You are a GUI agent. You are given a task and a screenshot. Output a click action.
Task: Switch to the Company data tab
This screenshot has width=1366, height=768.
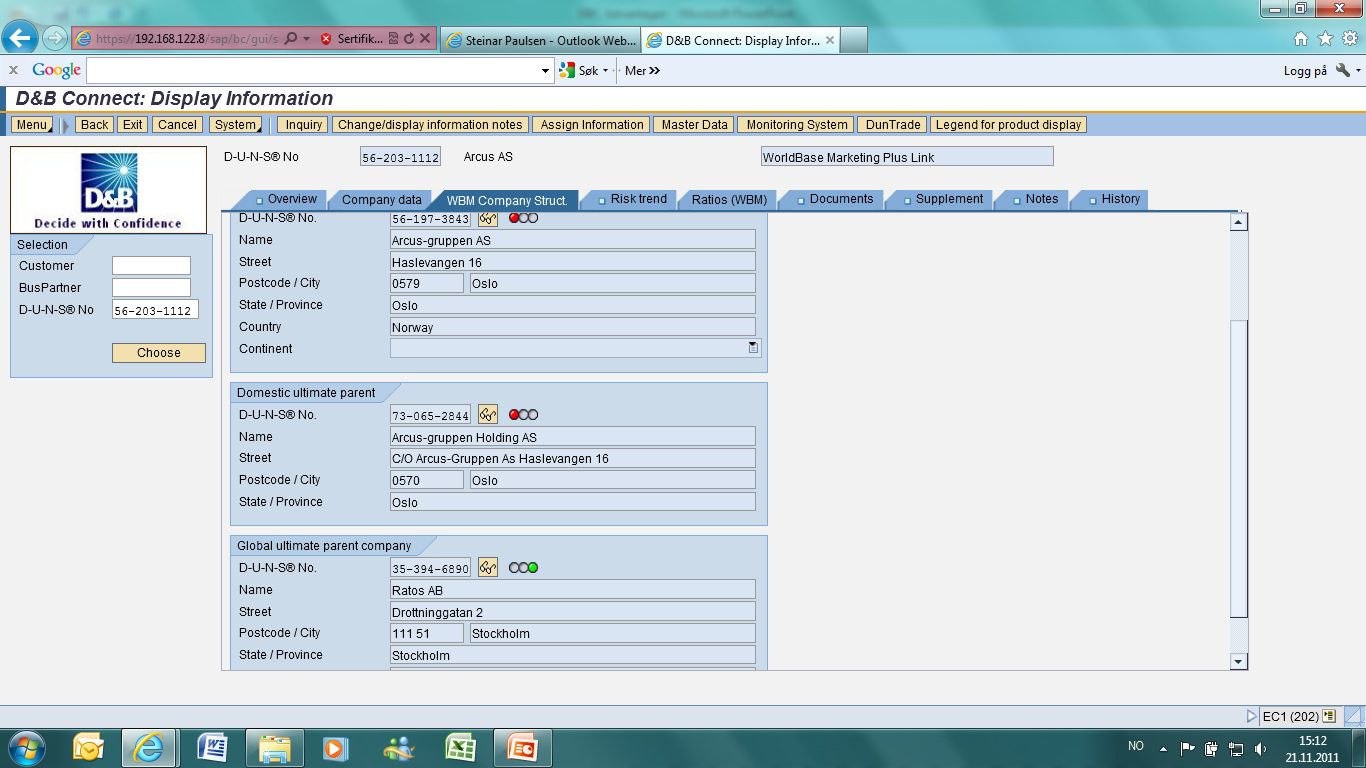tap(382, 200)
